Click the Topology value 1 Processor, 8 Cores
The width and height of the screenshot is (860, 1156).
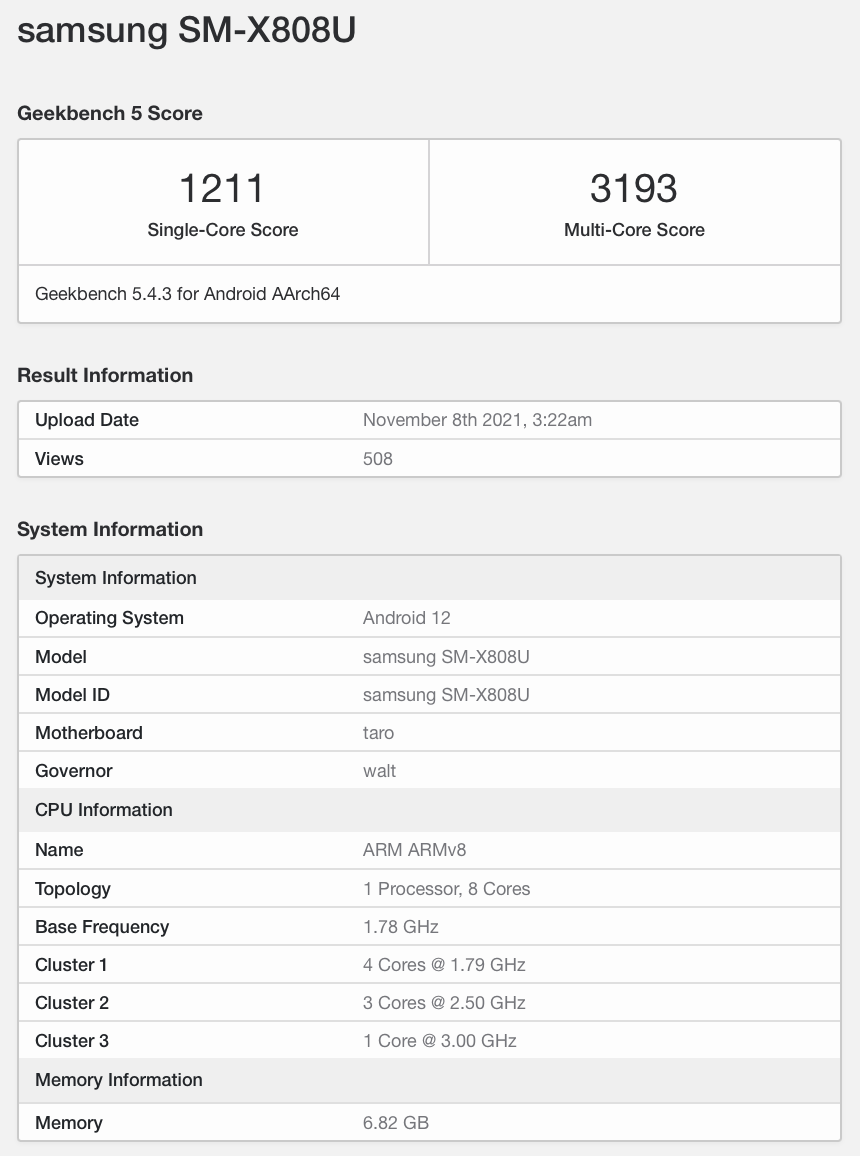(x=447, y=889)
